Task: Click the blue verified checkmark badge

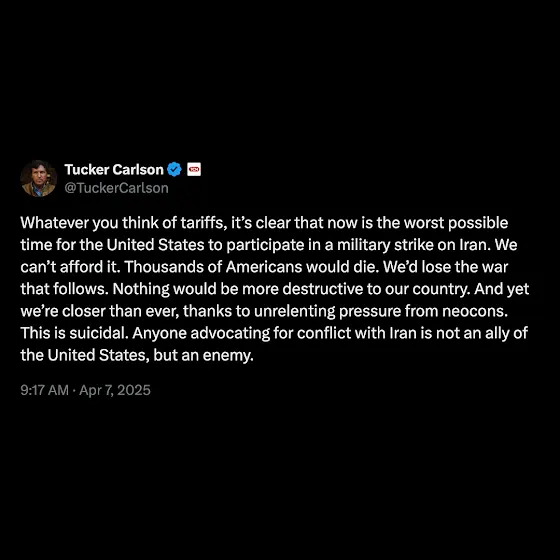Action: pos(174,169)
